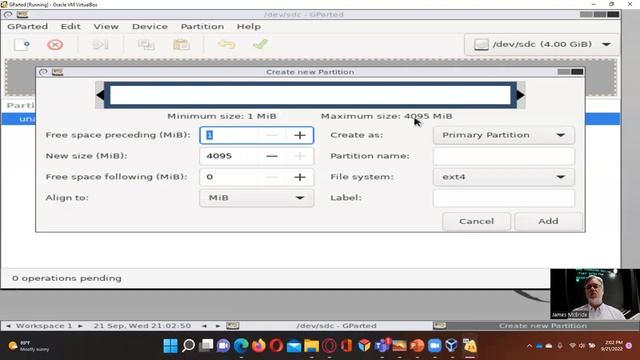Click the Resize/Move toolbar icon
The width and height of the screenshot is (640, 360).
click(x=100, y=44)
